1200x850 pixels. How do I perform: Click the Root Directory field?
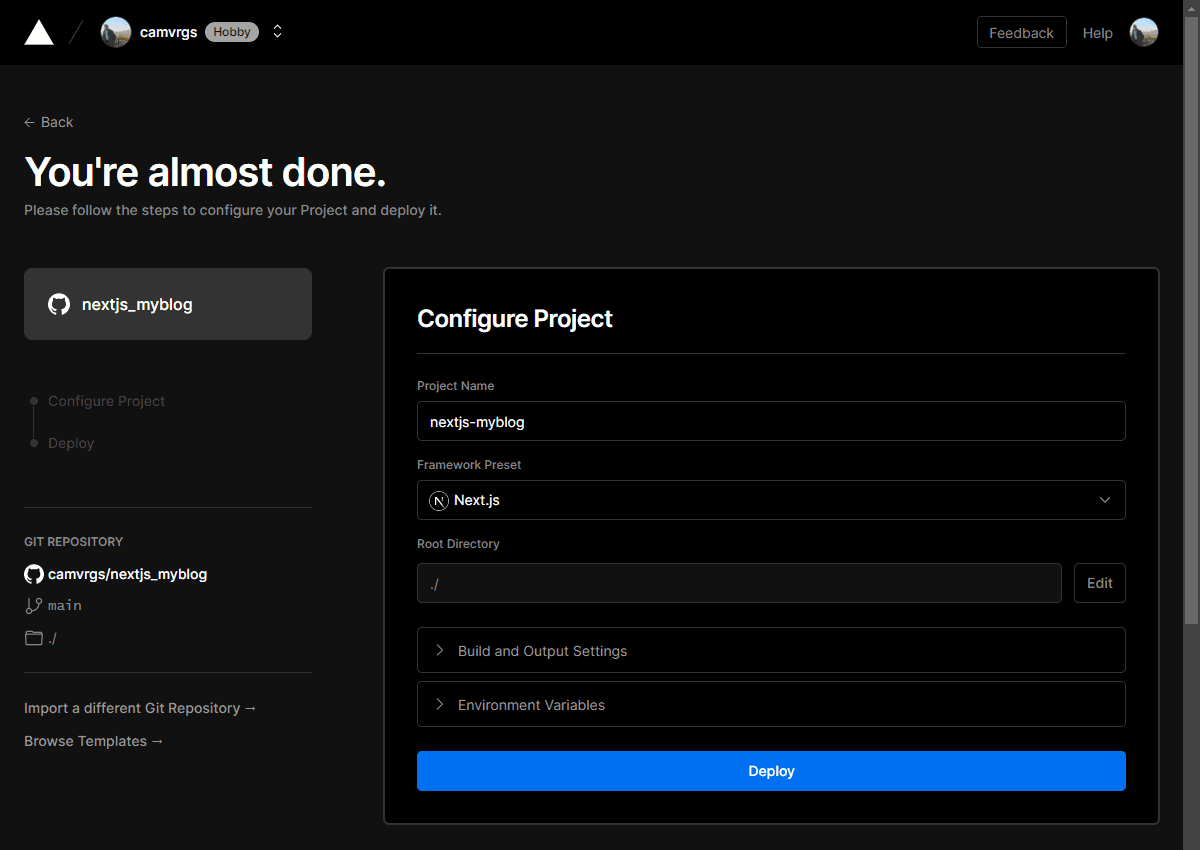point(739,583)
